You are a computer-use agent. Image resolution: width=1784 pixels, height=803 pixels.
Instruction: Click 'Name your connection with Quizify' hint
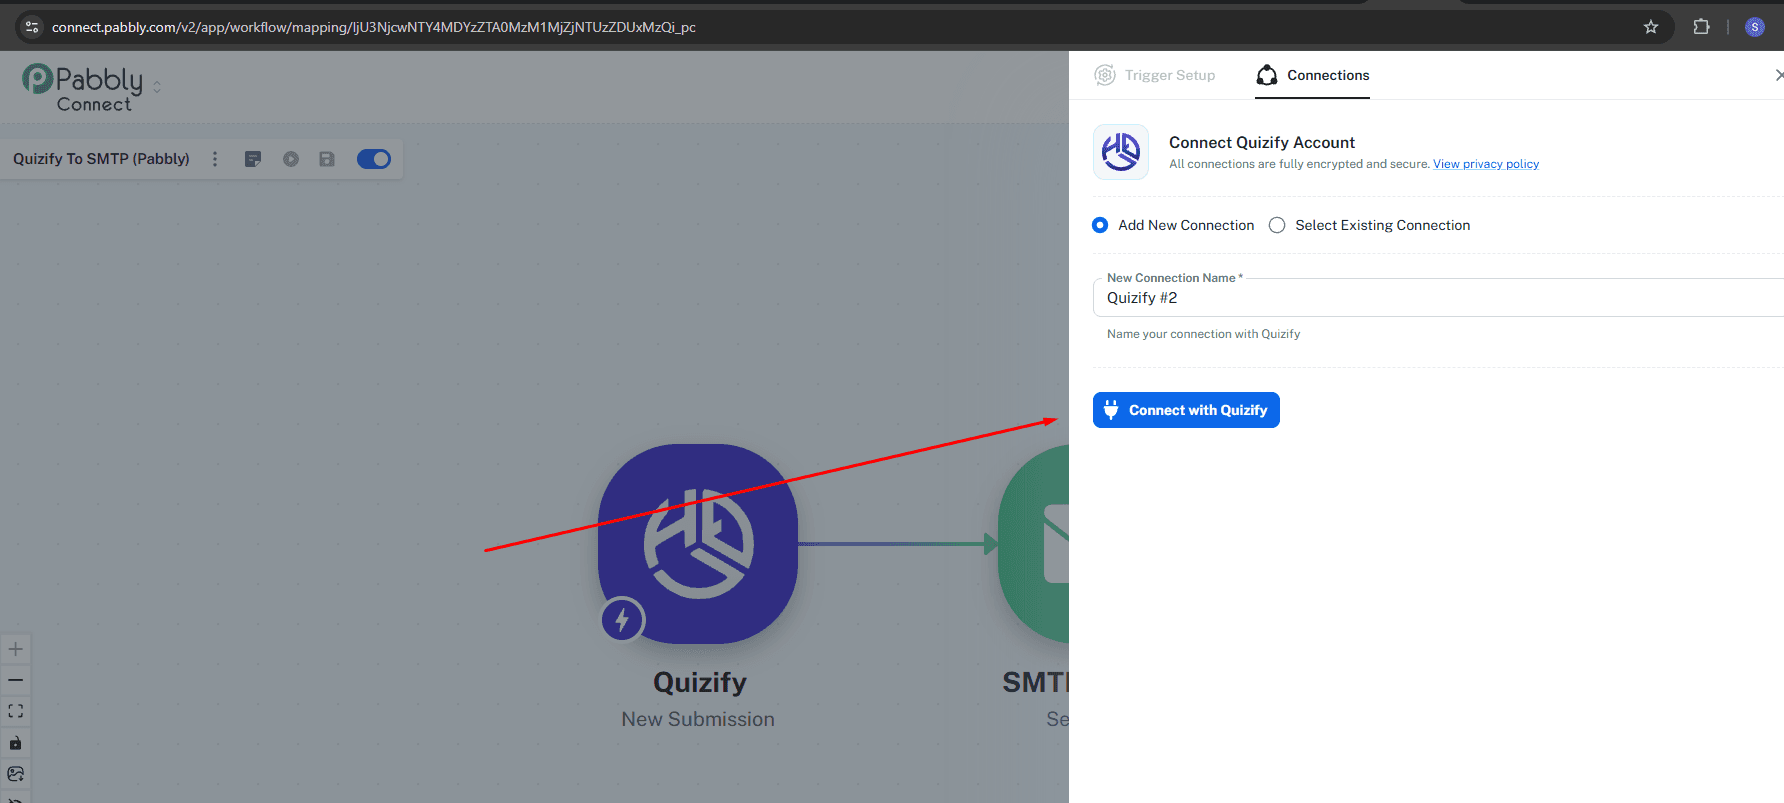point(1203,334)
